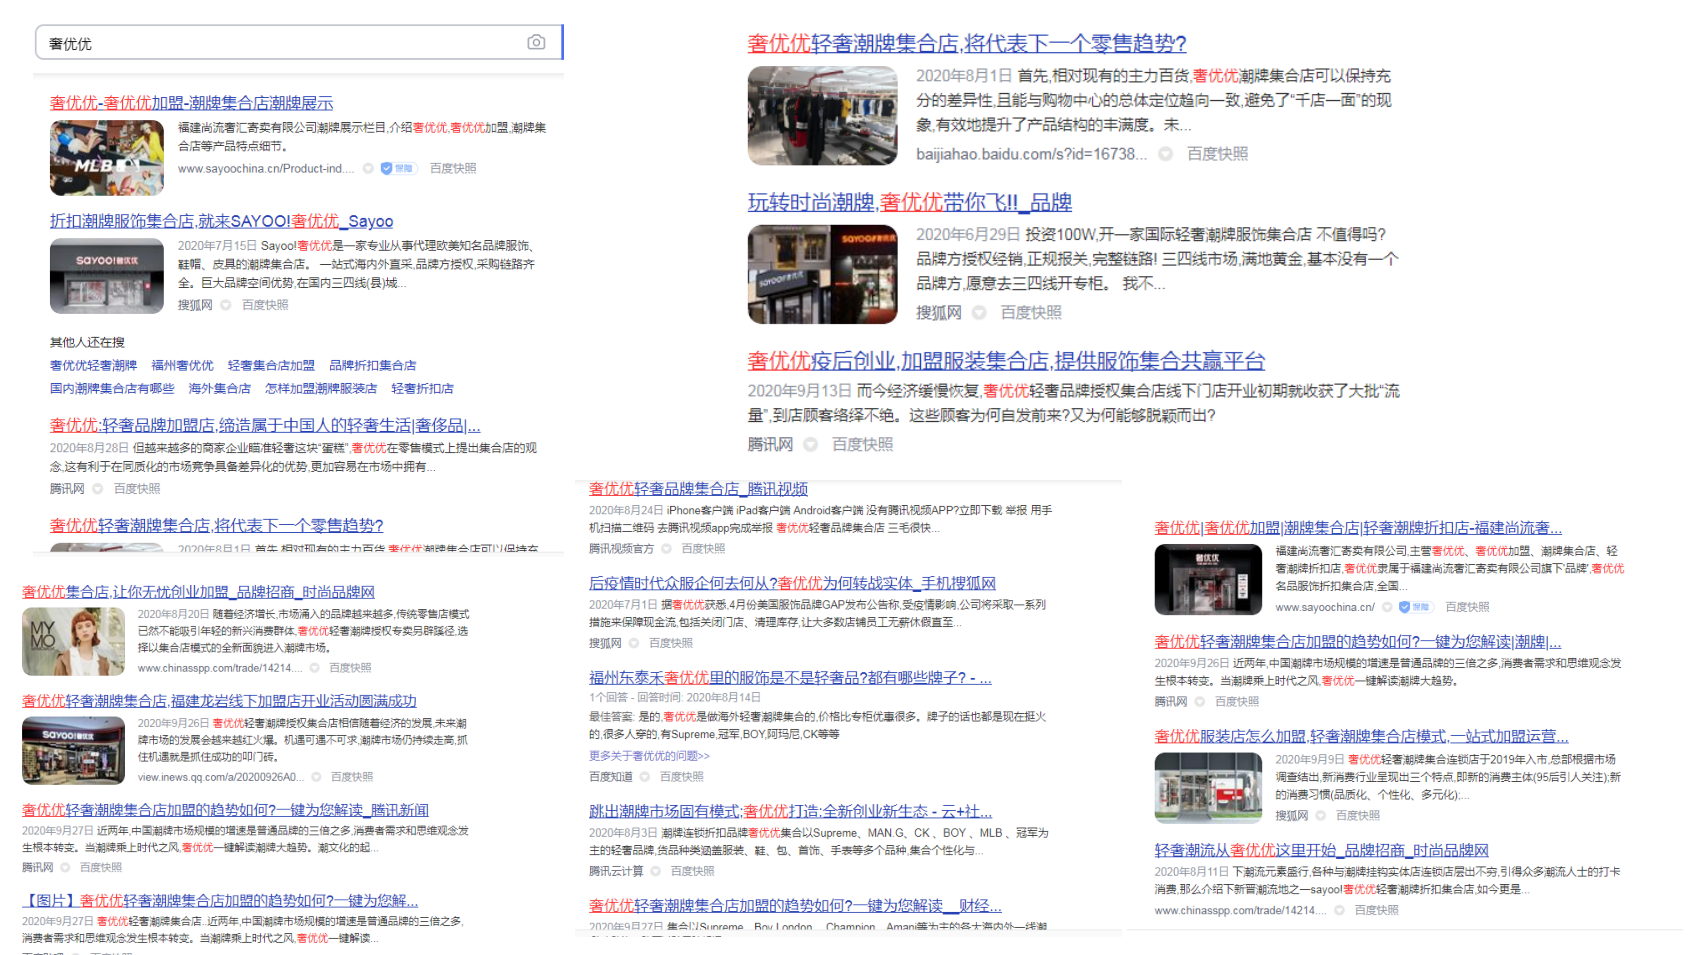
Task: Open 百度快照 next to sayoochina.cn/Product-ind
Action: pyautogui.click(x=453, y=168)
